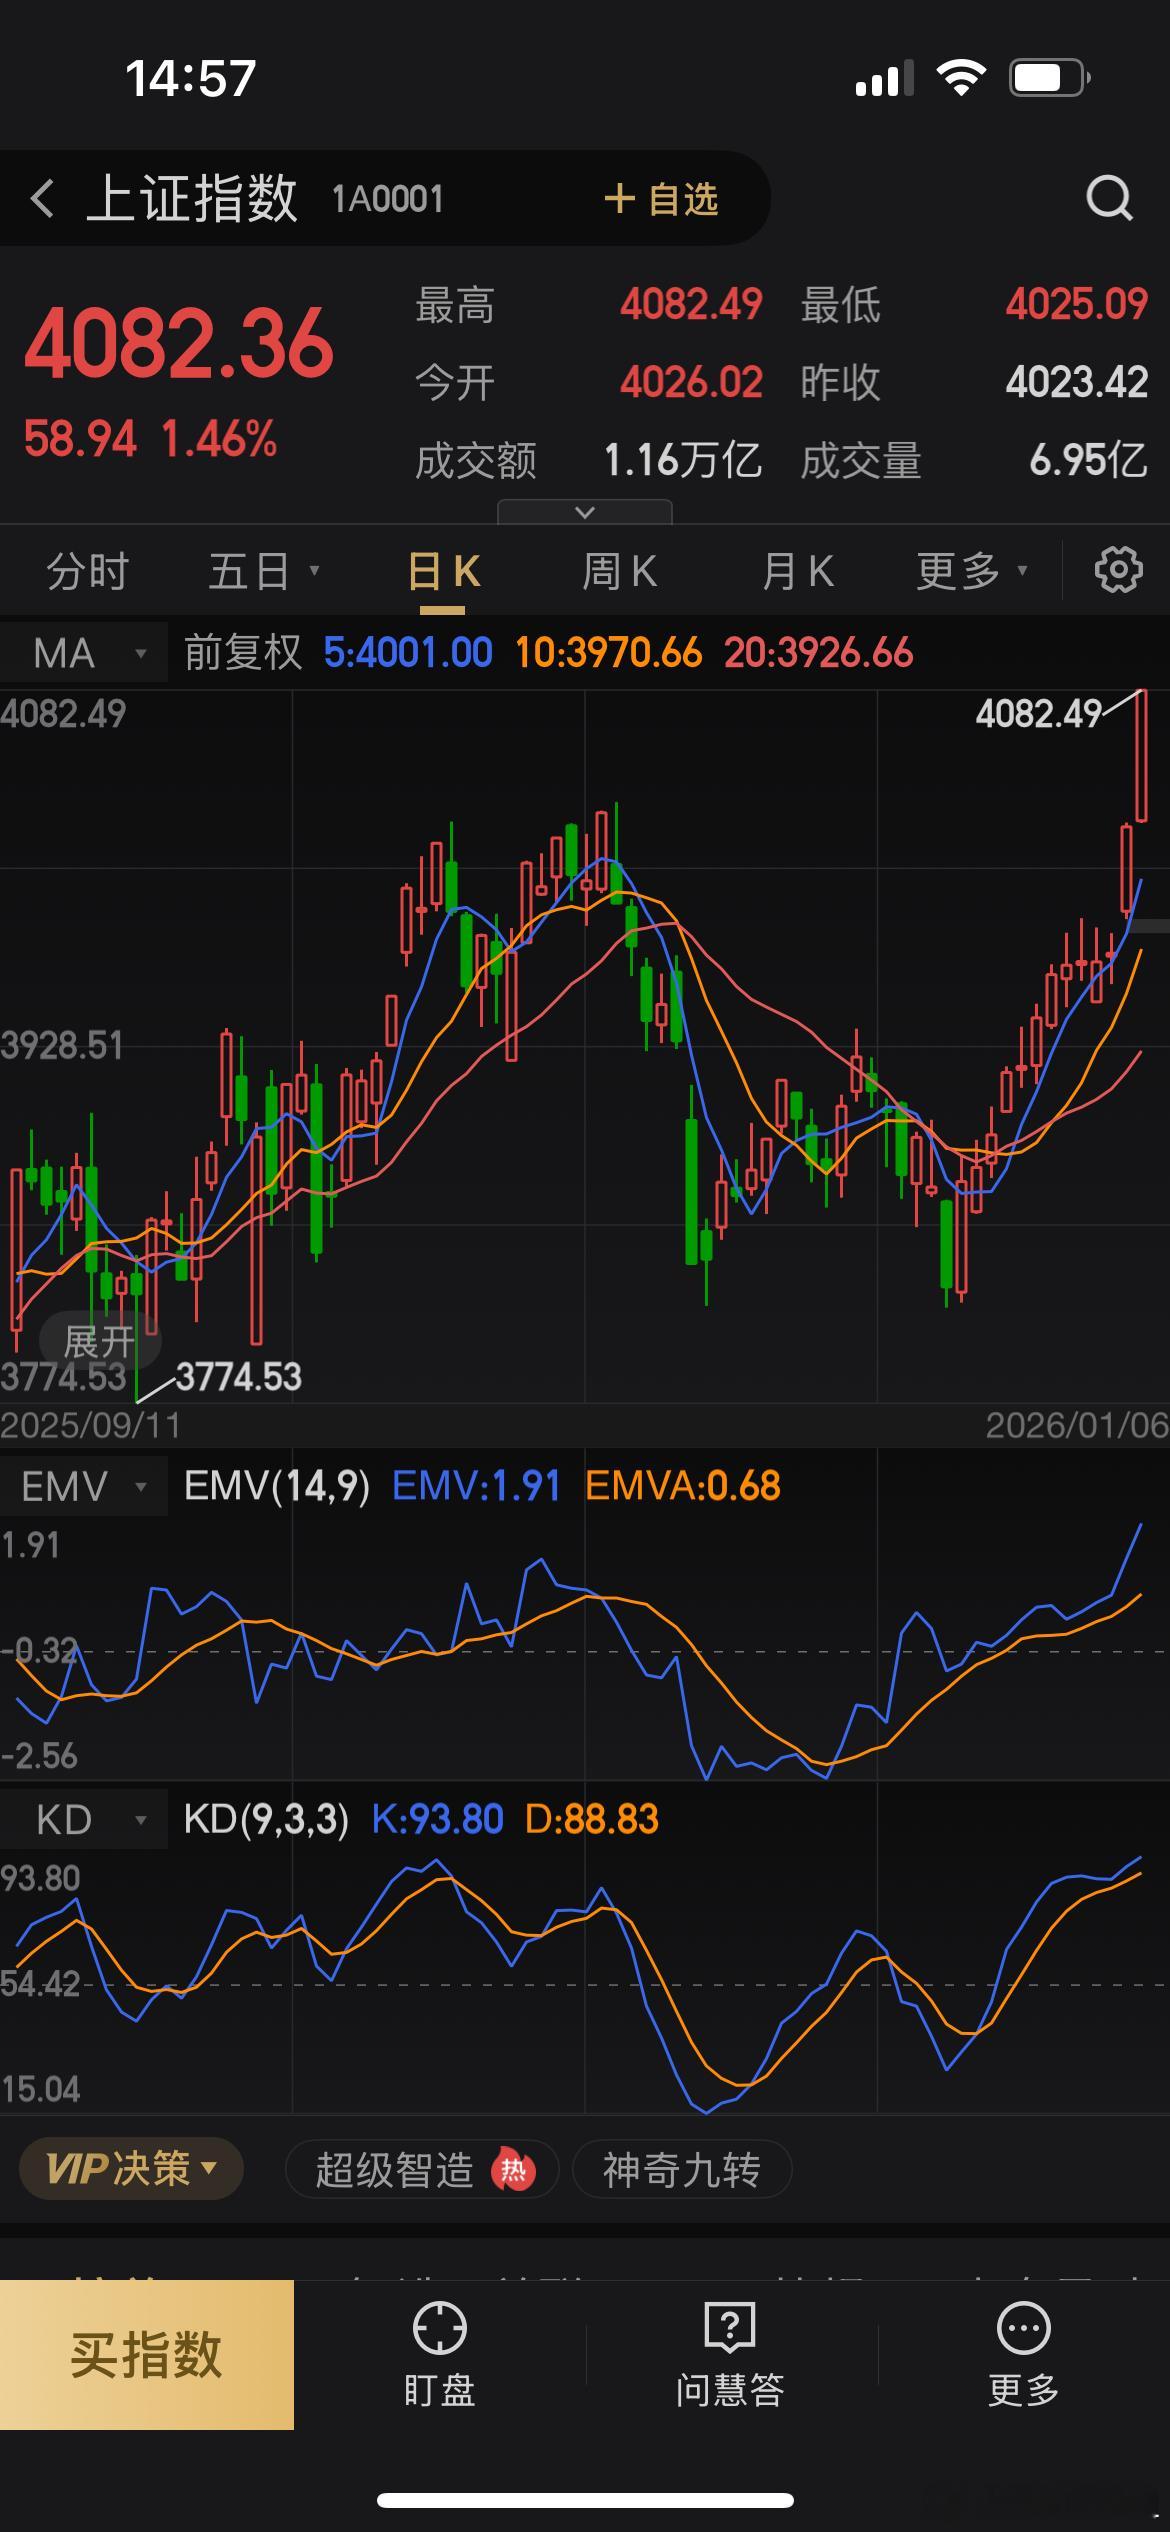Viewport: 1170px width, 2532px height.
Task: Tap the 58.94 1.46% change value
Action: pos(150,439)
